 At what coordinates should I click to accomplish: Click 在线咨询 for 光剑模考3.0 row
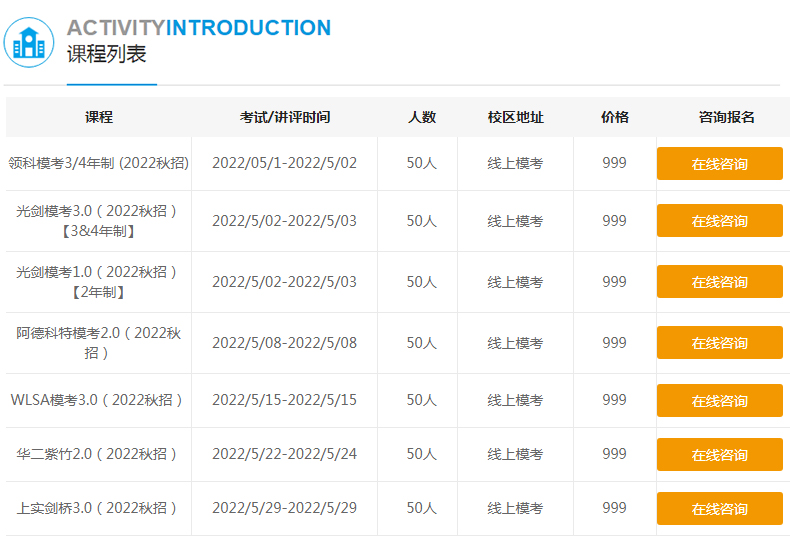tap(719, 221)
